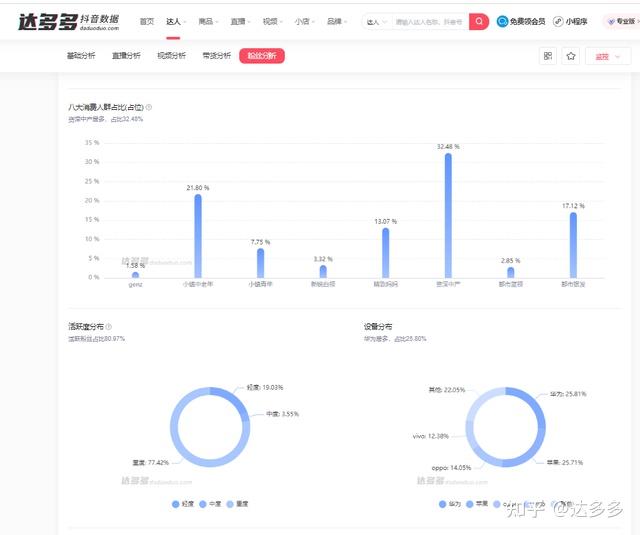
Task: Open the 达人 search-type dropdown
Action: pyautogui.click(x=376, y=22)
